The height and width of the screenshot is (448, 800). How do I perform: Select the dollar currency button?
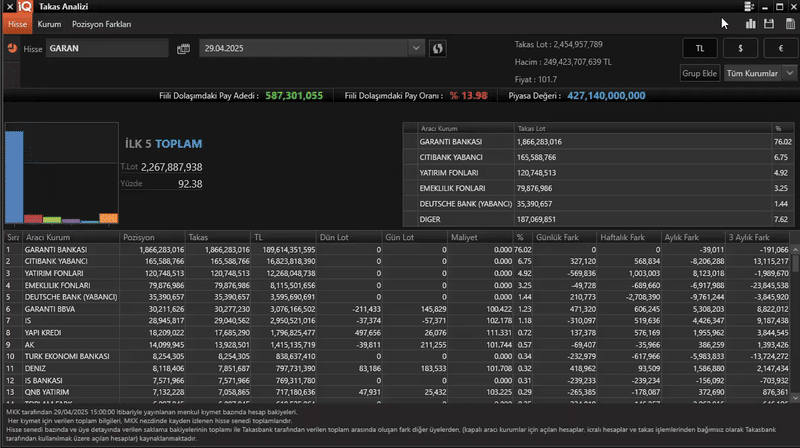point(740,48)
